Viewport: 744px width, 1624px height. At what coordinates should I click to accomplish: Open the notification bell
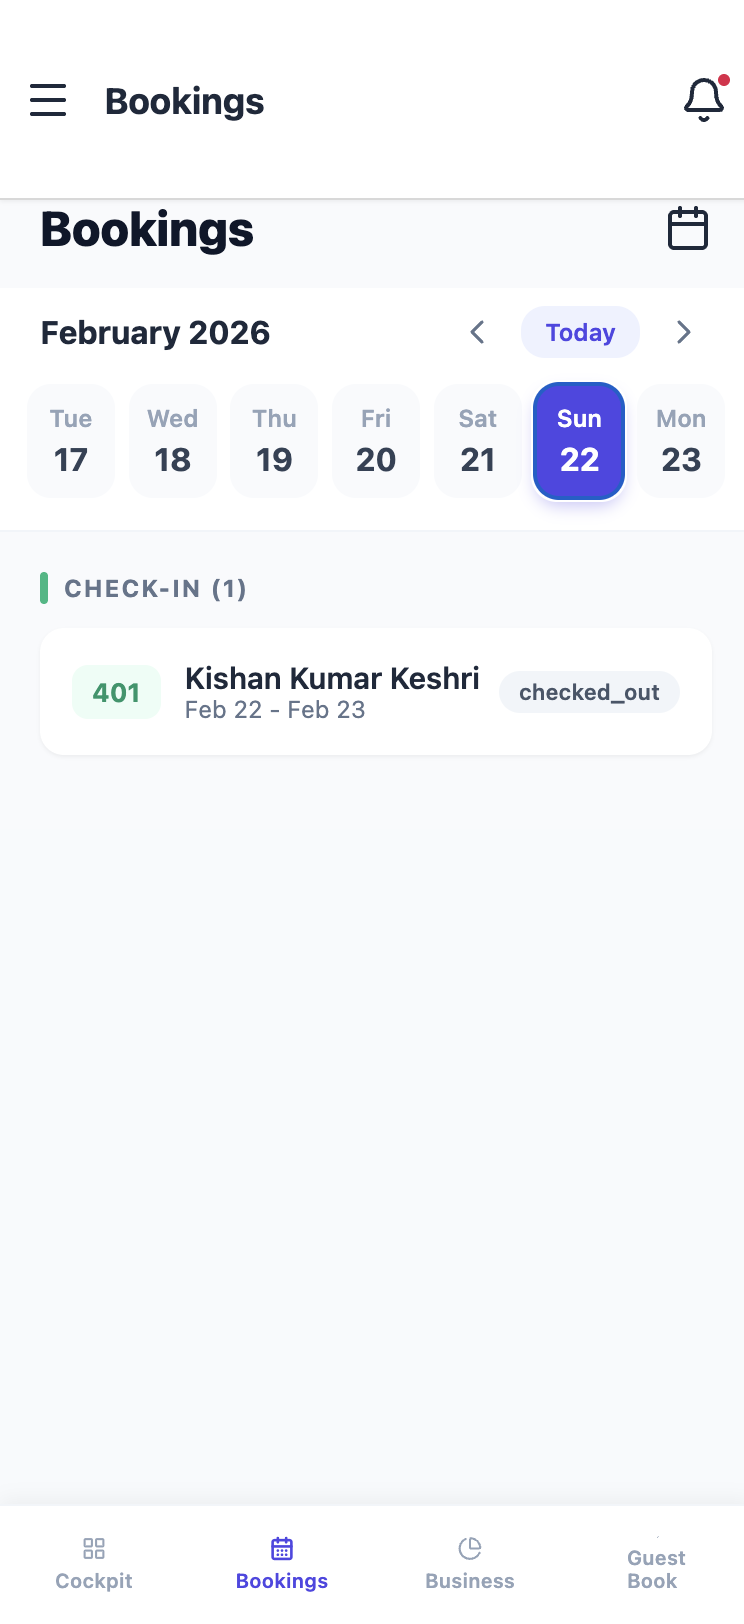tap(703, 99)
